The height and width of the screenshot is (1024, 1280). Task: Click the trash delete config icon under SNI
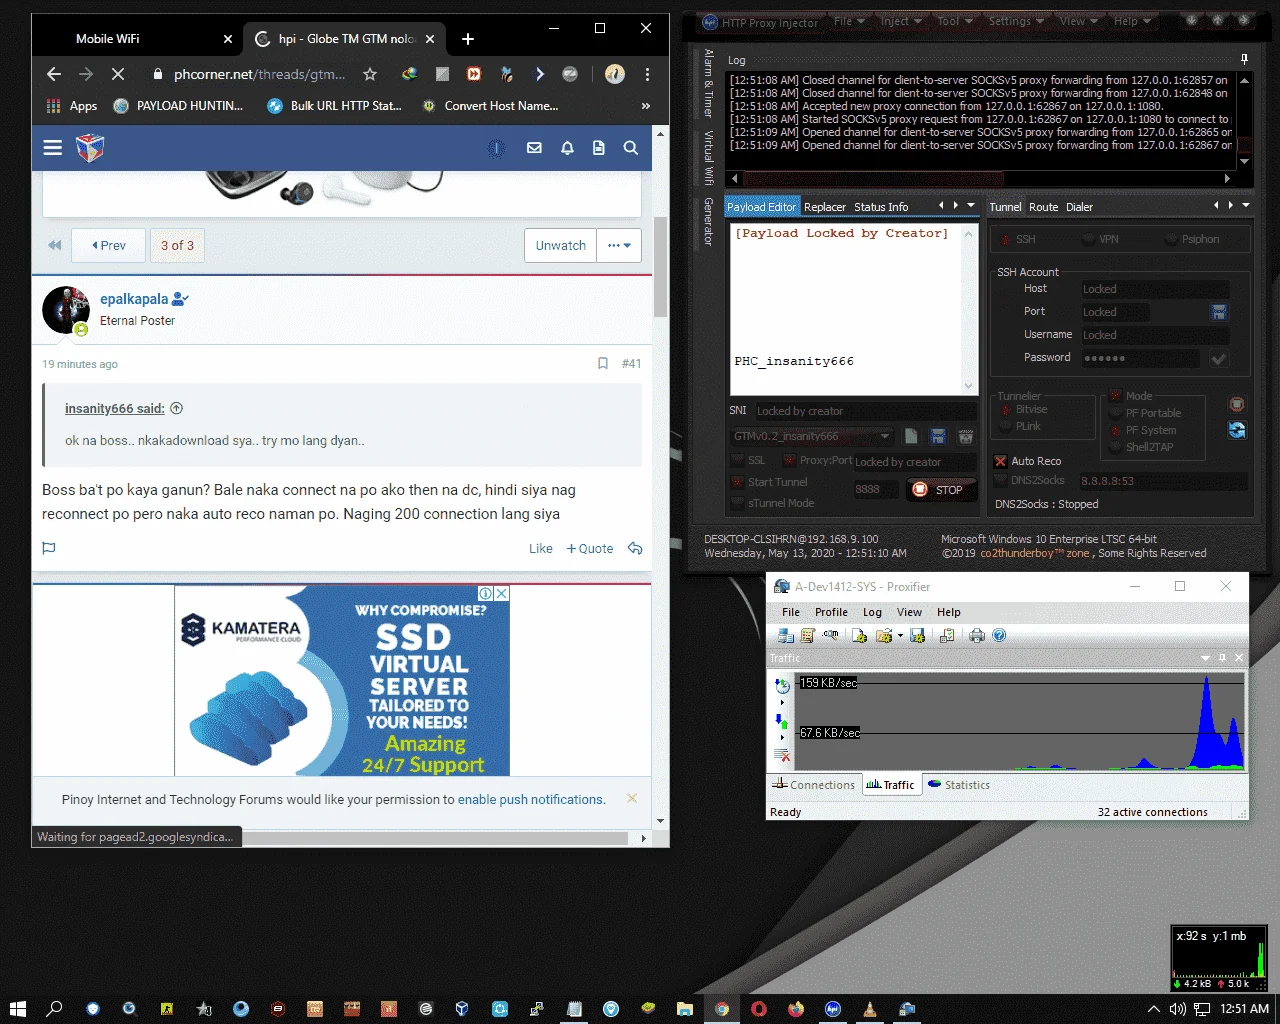click(x=965, y=436)
